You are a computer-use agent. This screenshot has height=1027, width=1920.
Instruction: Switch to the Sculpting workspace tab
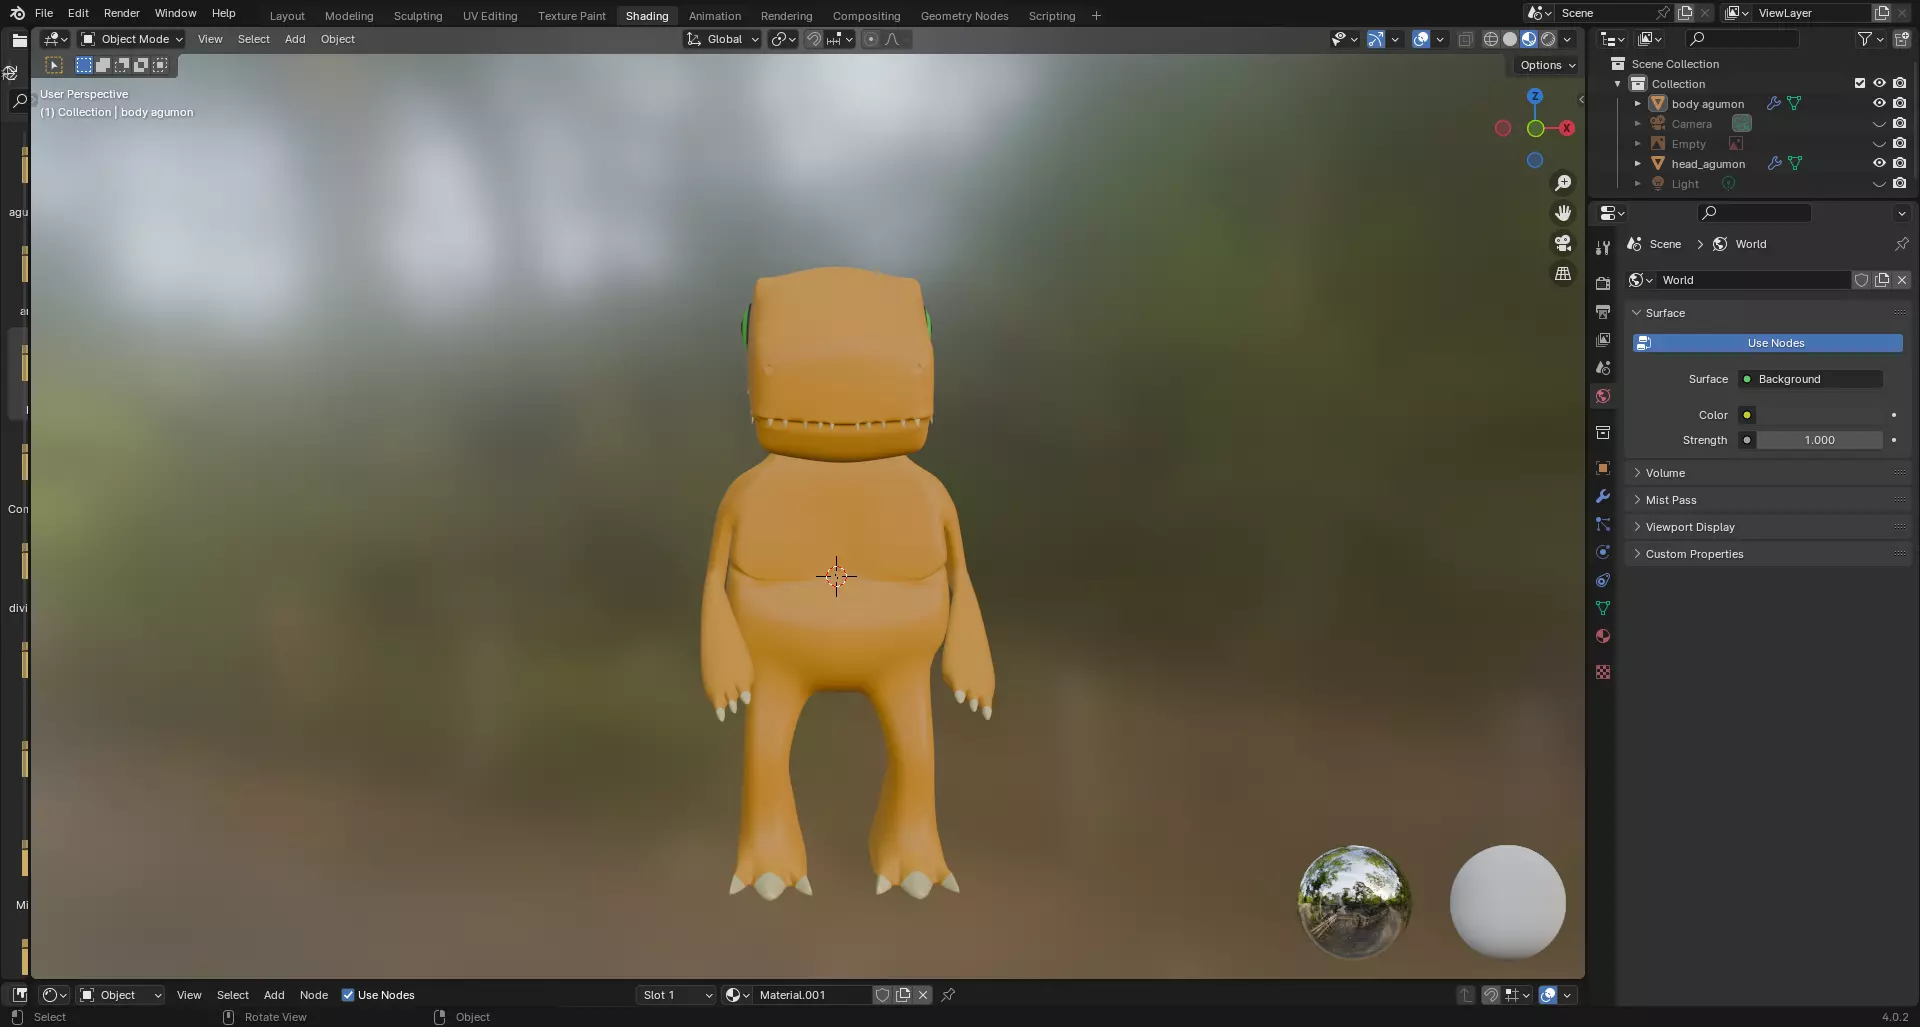pyautogui.click(x=418, y=15)
